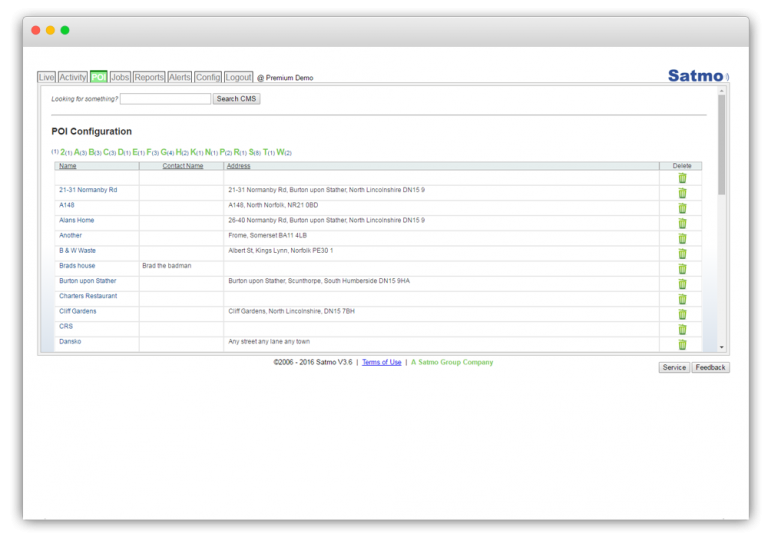Image resolution: width=768 pixels, height=538 pixels.
Task: Click trash icon beside Brads house
Action: click(x=682, y=269)
